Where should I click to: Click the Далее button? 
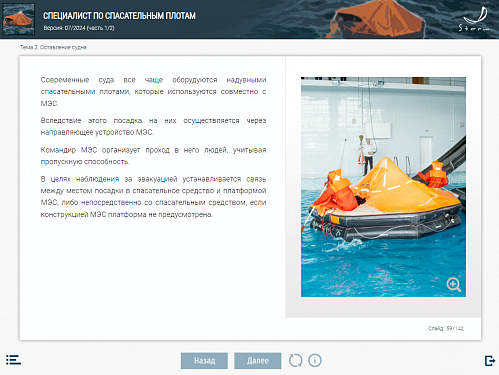pos(258,361)
